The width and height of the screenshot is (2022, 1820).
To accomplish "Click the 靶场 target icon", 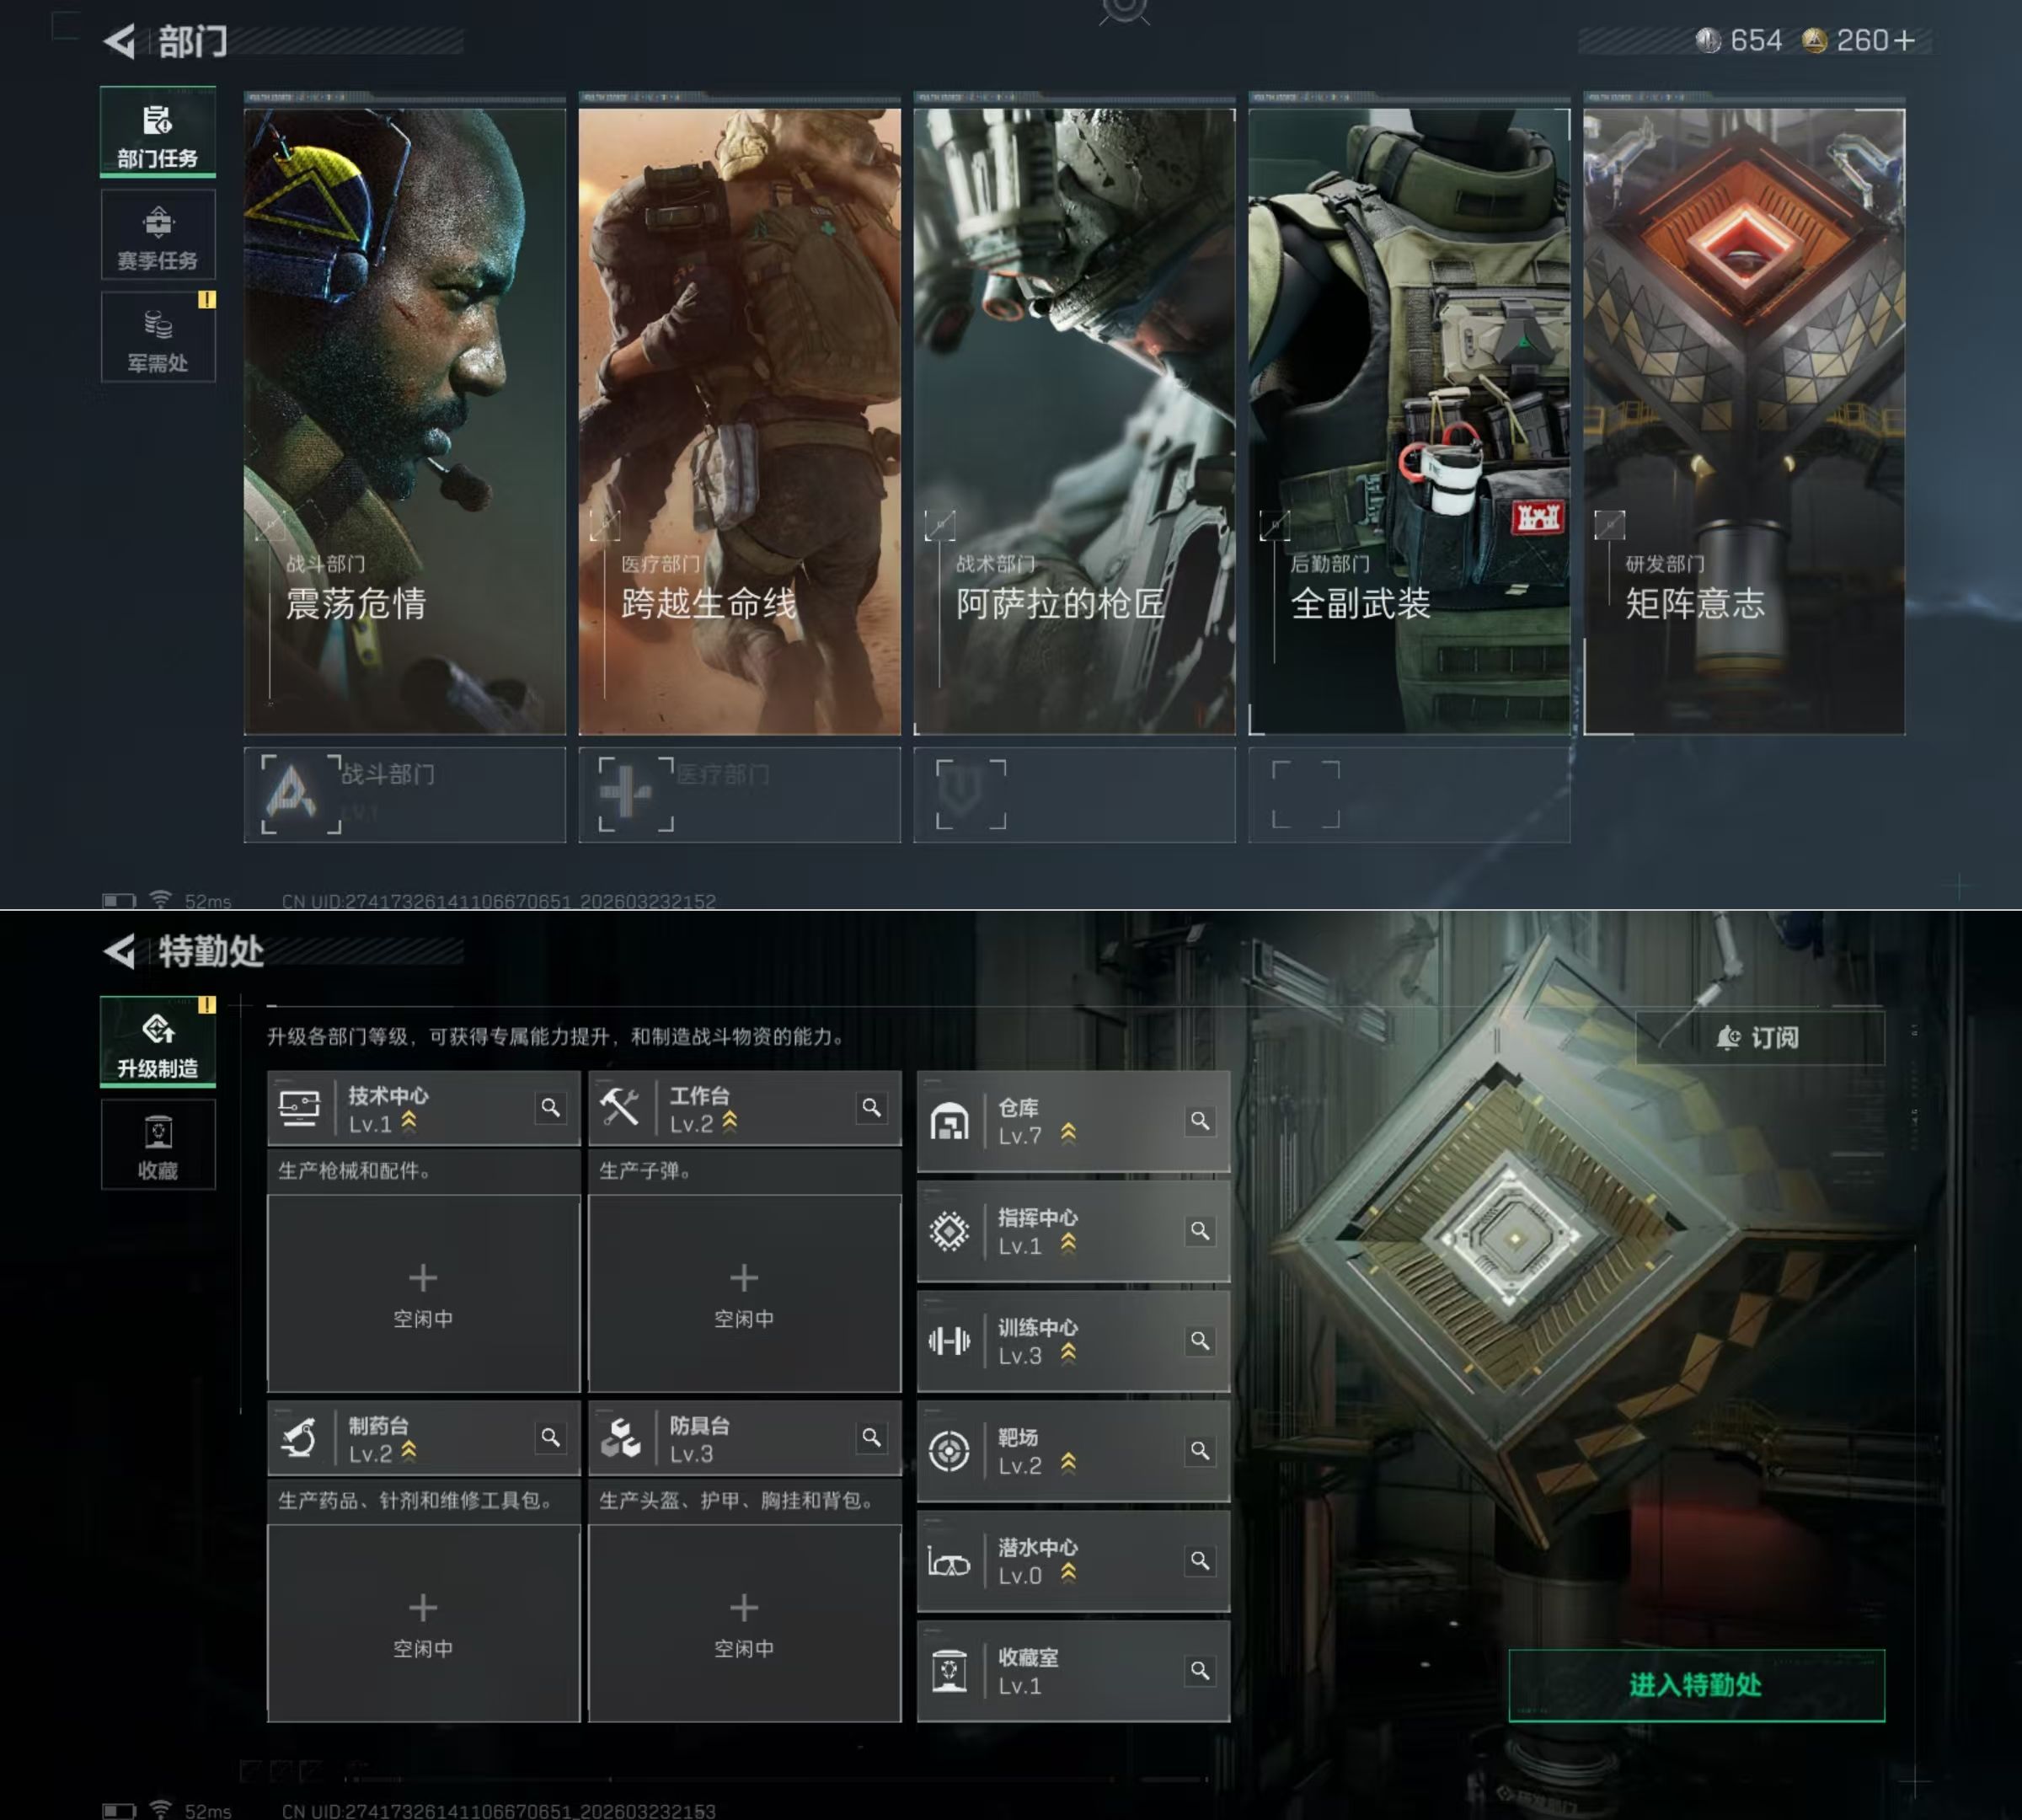I will [949, 1451].
